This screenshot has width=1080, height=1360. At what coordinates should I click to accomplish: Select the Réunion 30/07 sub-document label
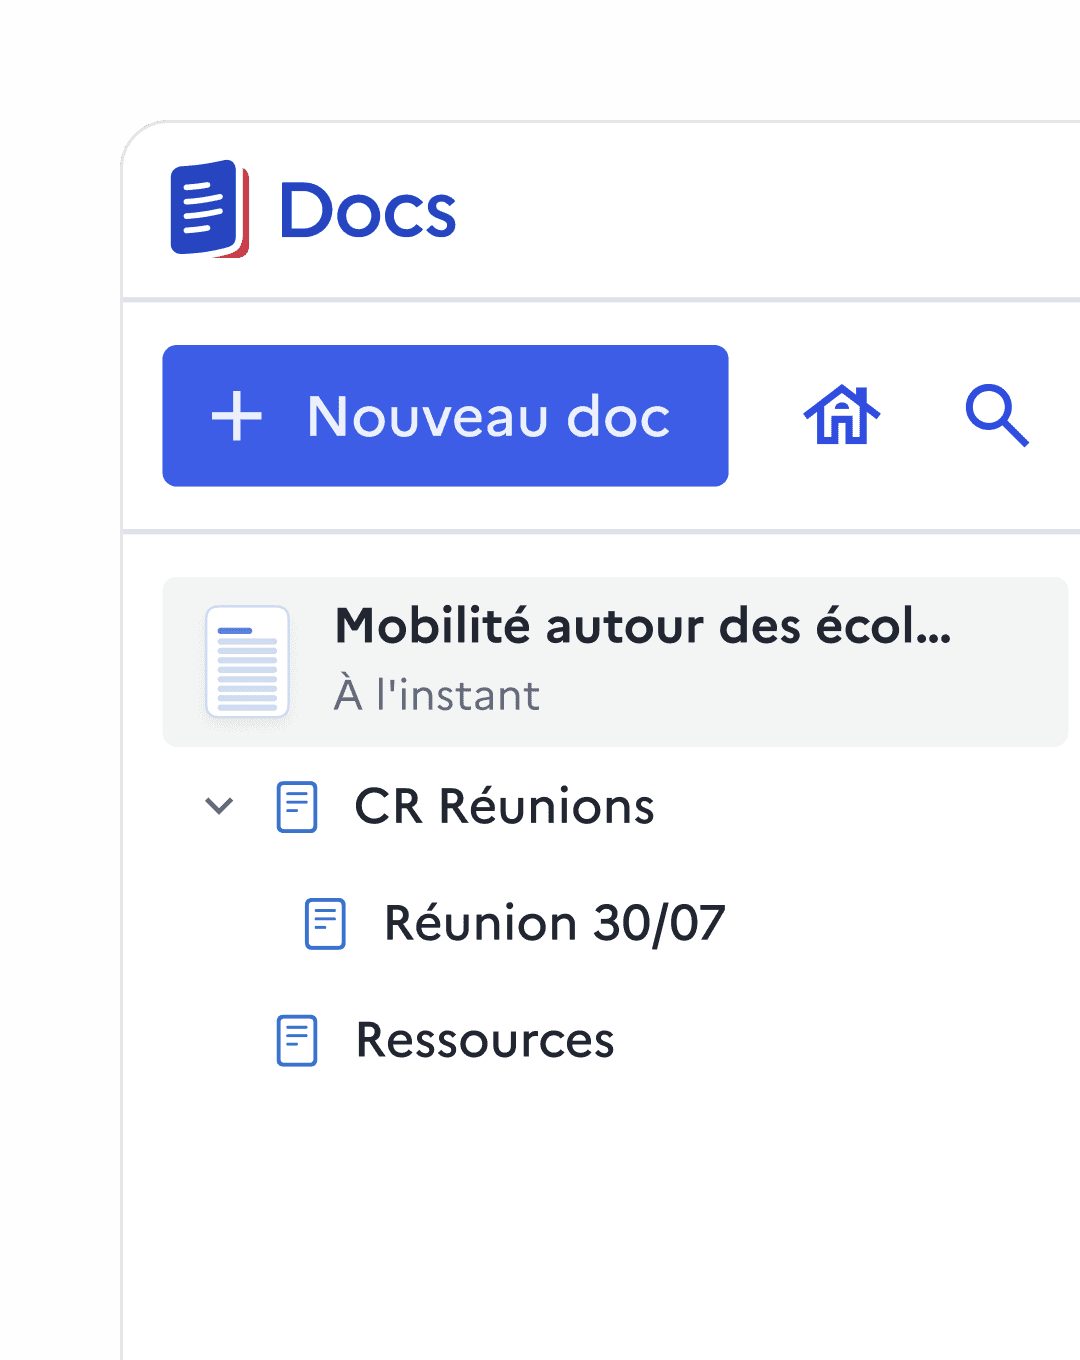(x=554, y=923)
